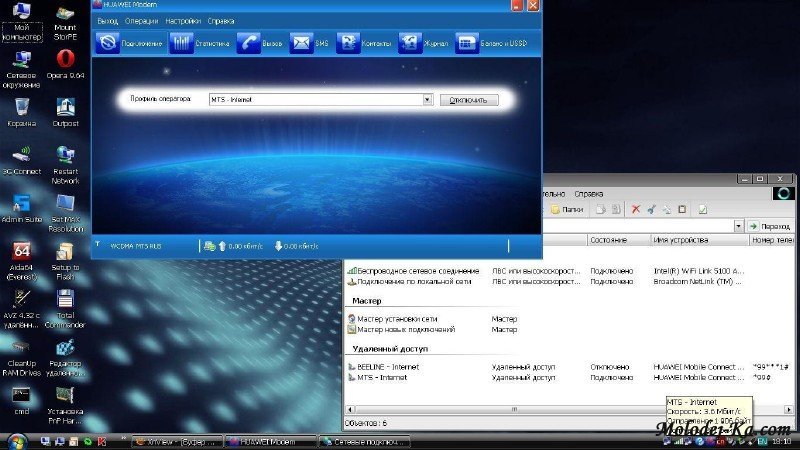Screen dimensions: 800x450
Task: Open Total Commander desktop shortcut
Action: [x=66, y=307]
